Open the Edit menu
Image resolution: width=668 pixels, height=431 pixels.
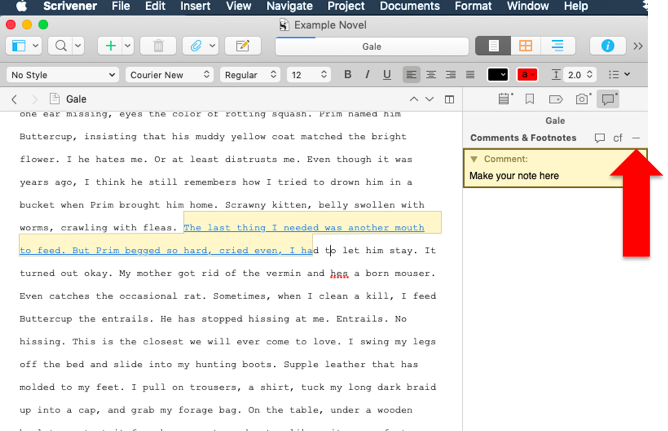click(x=155, y=6)
